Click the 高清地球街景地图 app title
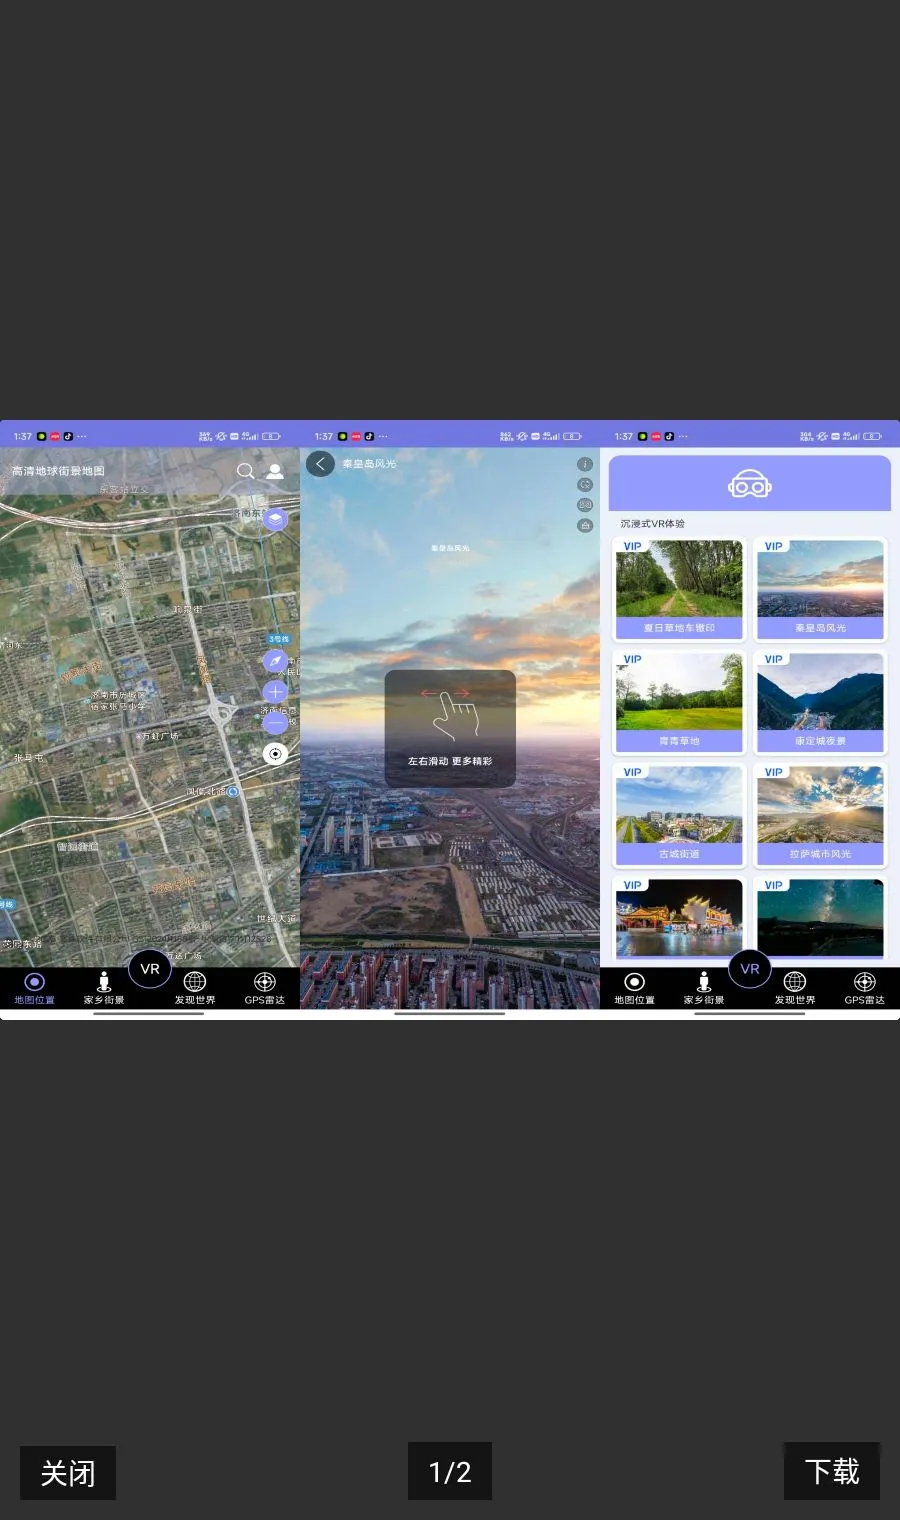Screen dimensions: 900x1520 coord(58,471)
